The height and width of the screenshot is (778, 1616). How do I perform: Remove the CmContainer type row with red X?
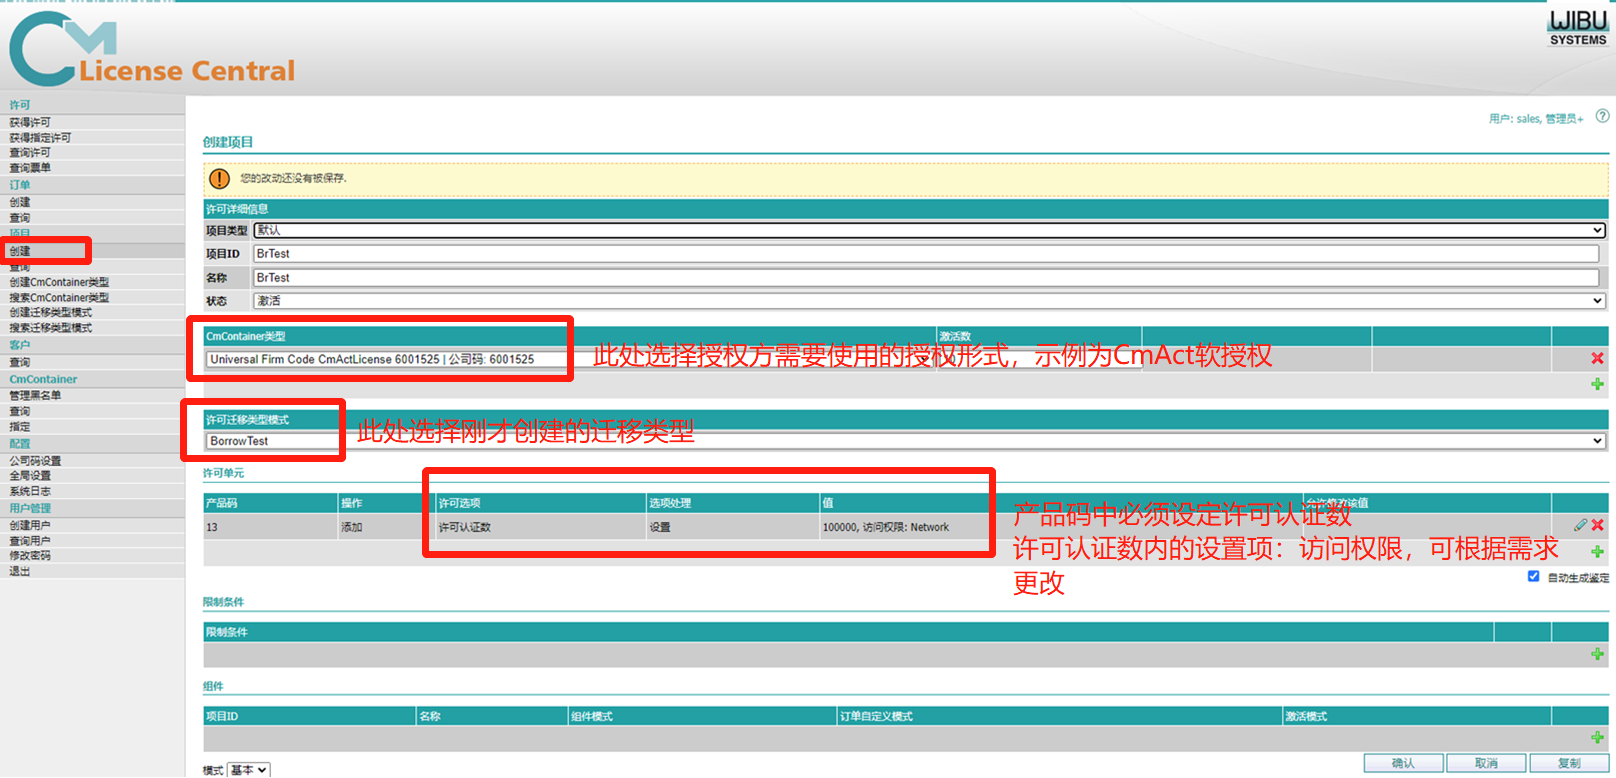click(x=1597, y=358)
